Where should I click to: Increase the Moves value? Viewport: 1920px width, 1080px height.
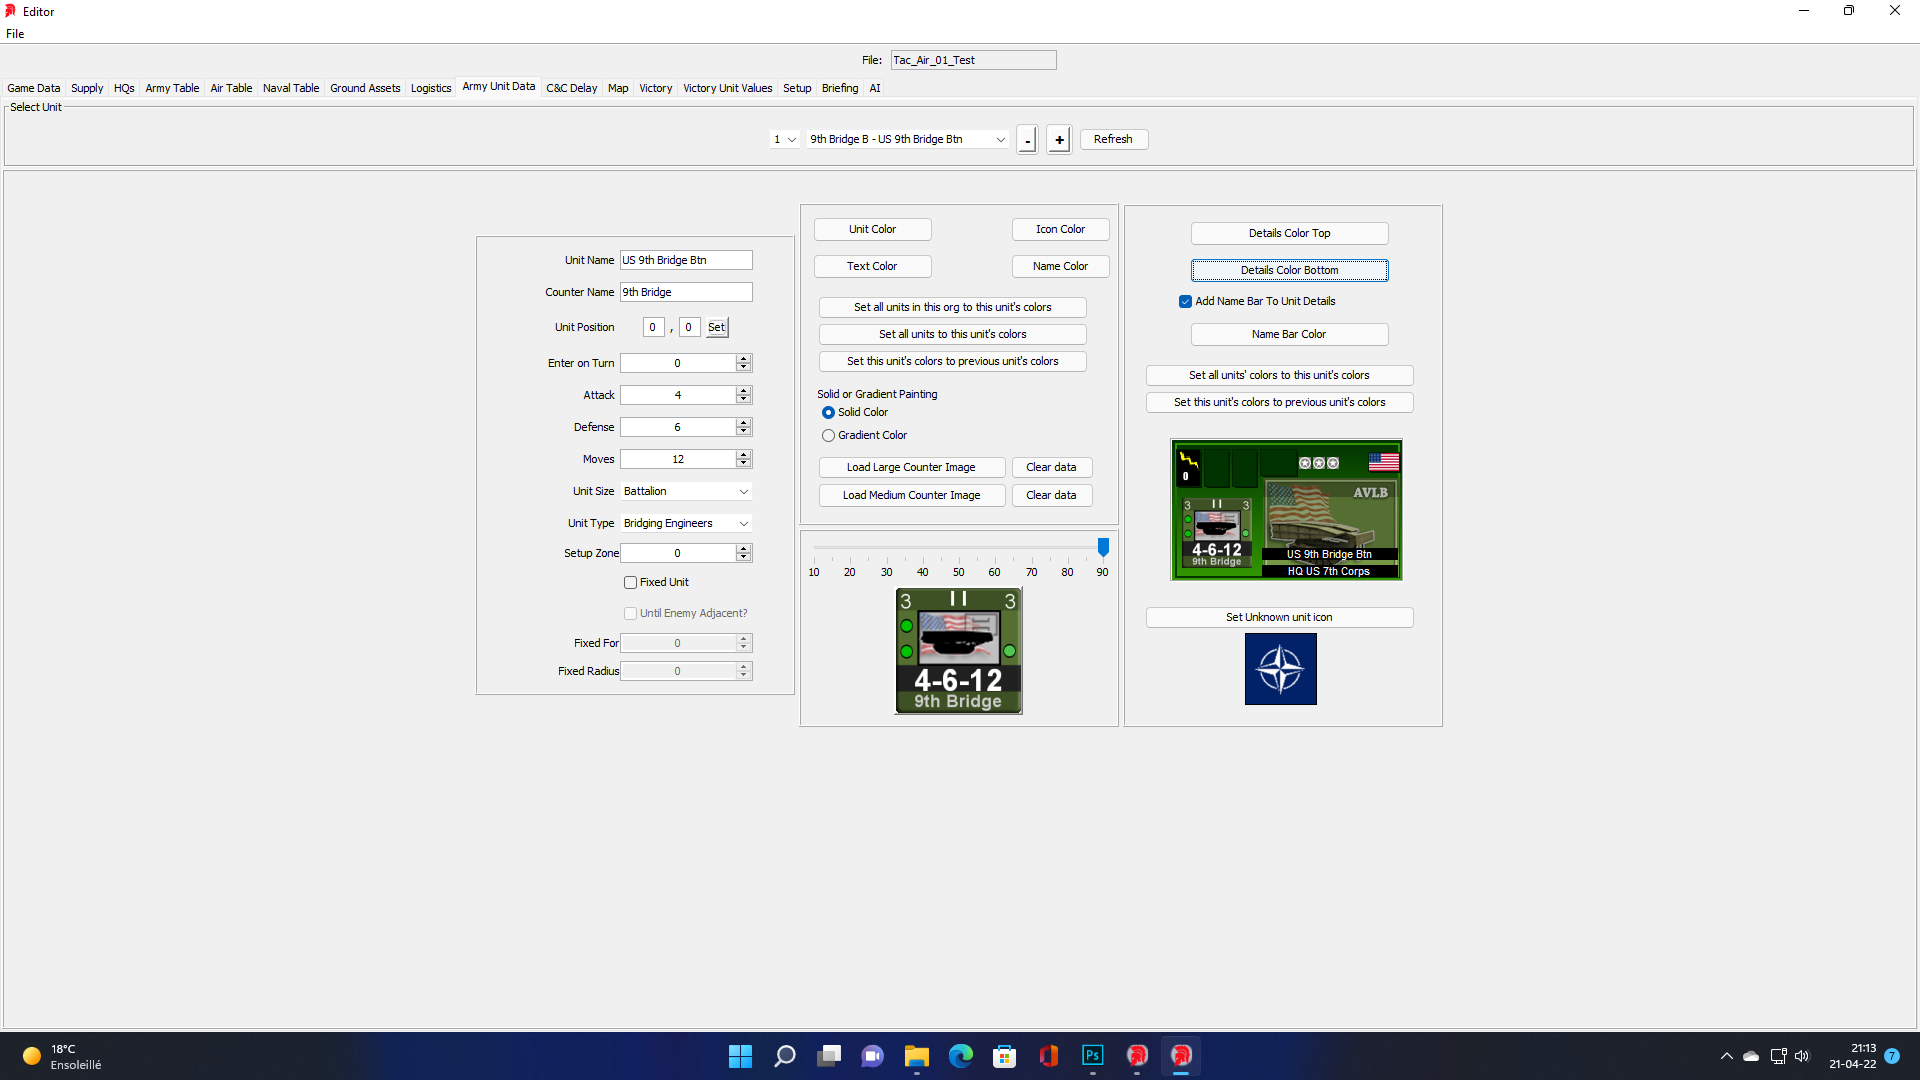click(743, 454)
